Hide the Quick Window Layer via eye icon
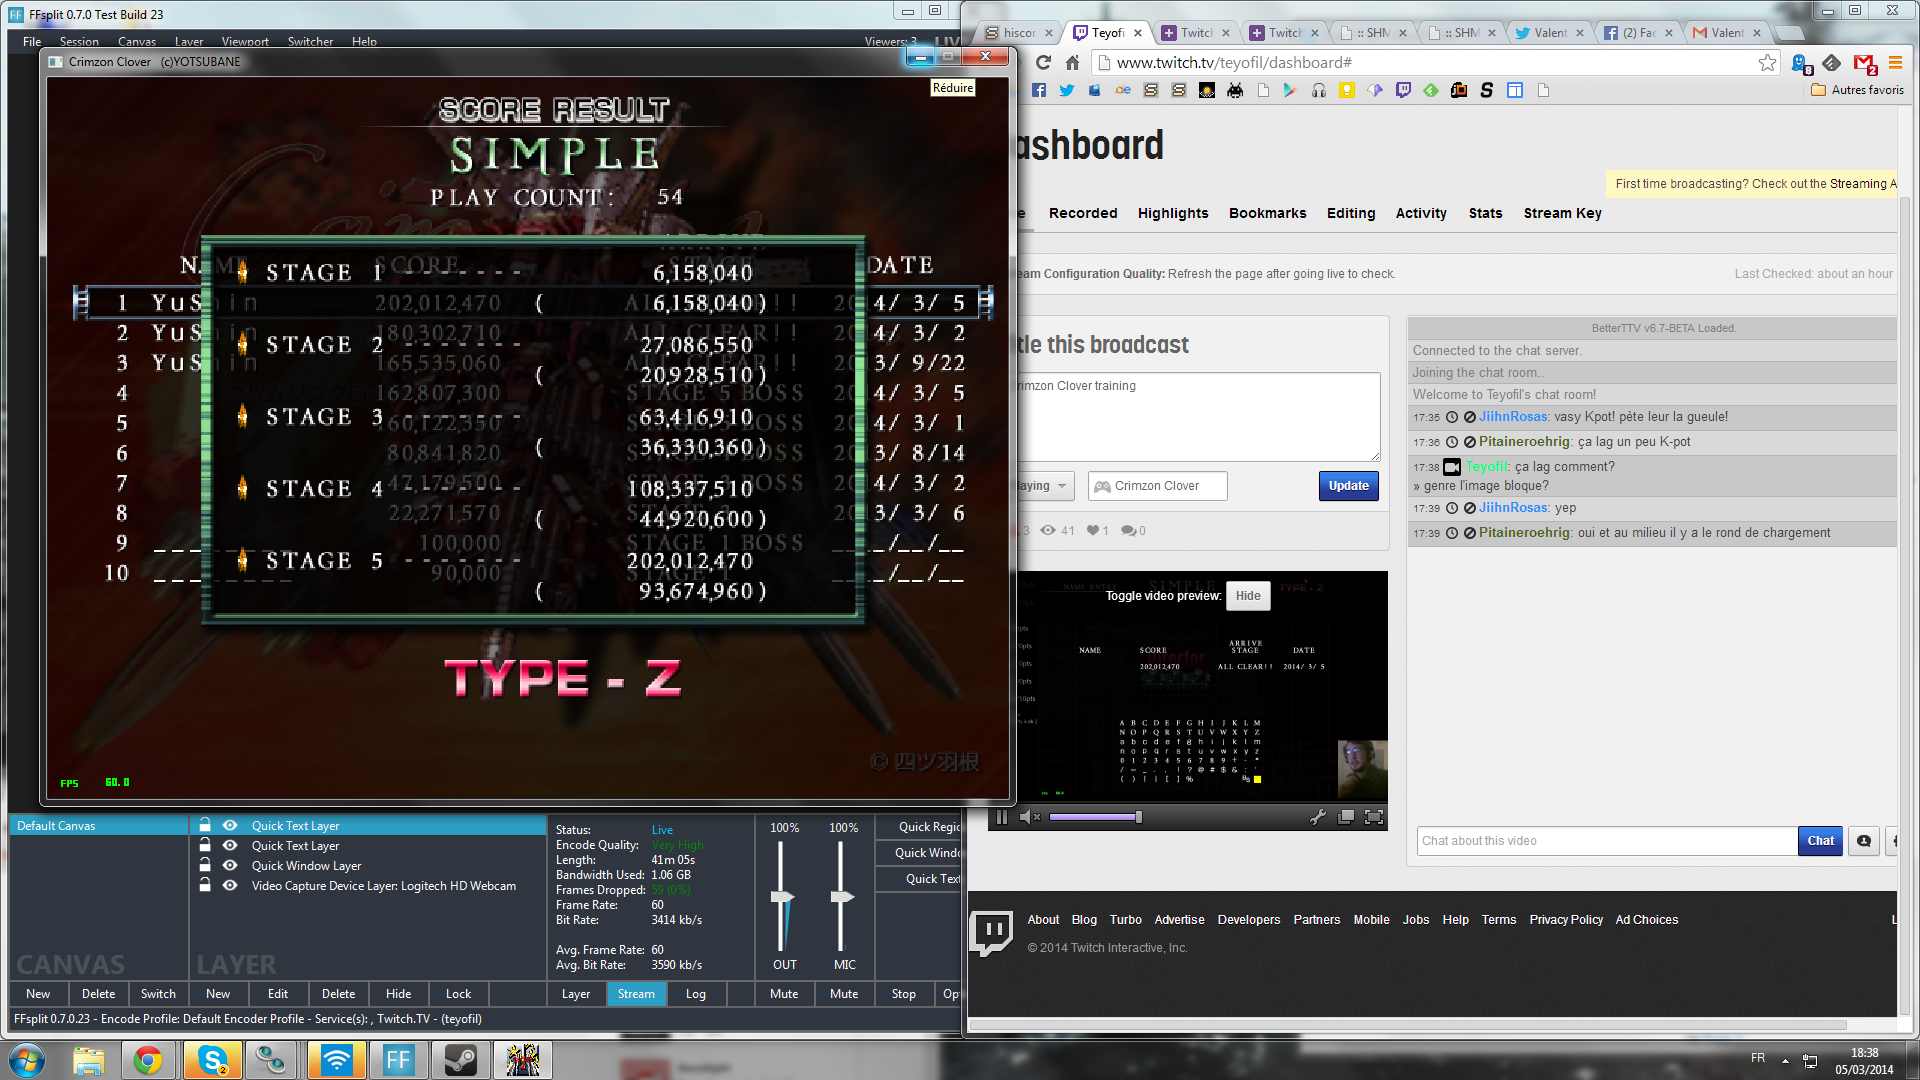Image resolution: width=1920 pixels, height=1080 pixels. (230, 865)
